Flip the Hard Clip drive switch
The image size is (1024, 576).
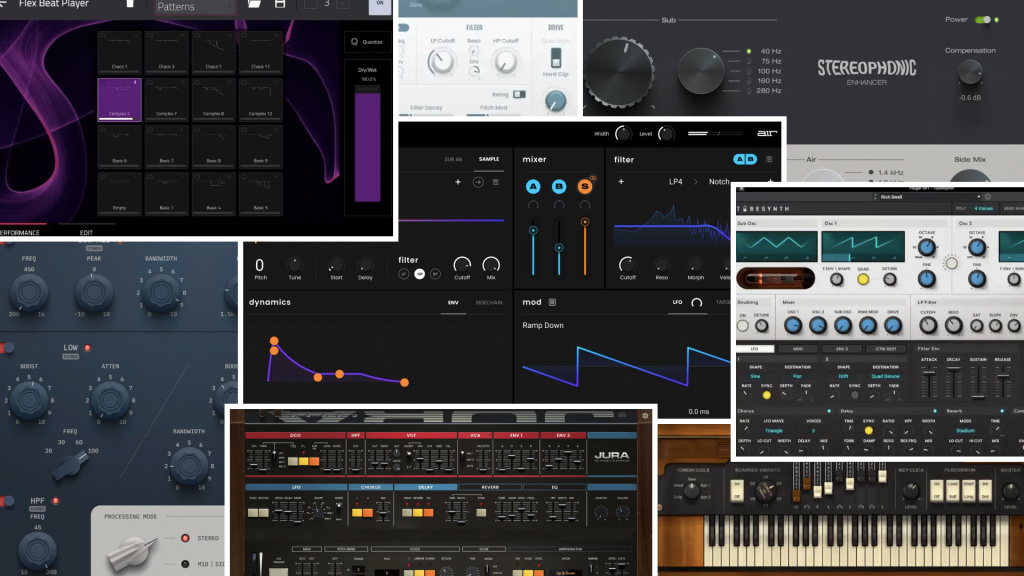[x=556, y=58]
